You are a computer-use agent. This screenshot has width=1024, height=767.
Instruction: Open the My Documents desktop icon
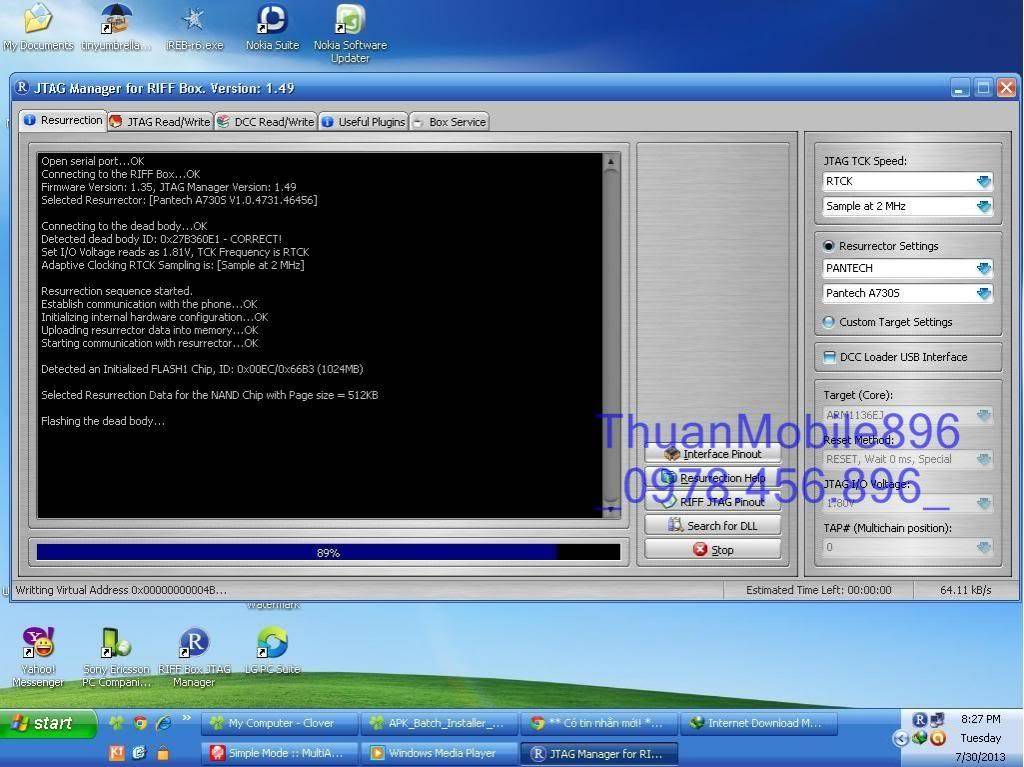[x=38, y=26]
